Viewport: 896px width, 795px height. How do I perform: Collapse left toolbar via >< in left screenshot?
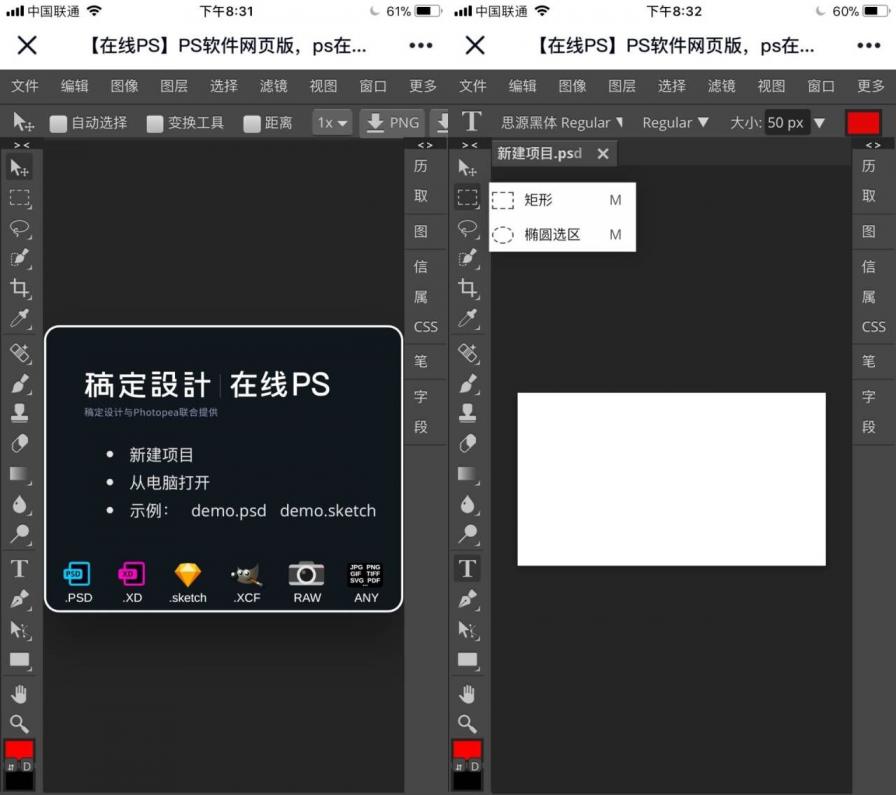(21, 145)
